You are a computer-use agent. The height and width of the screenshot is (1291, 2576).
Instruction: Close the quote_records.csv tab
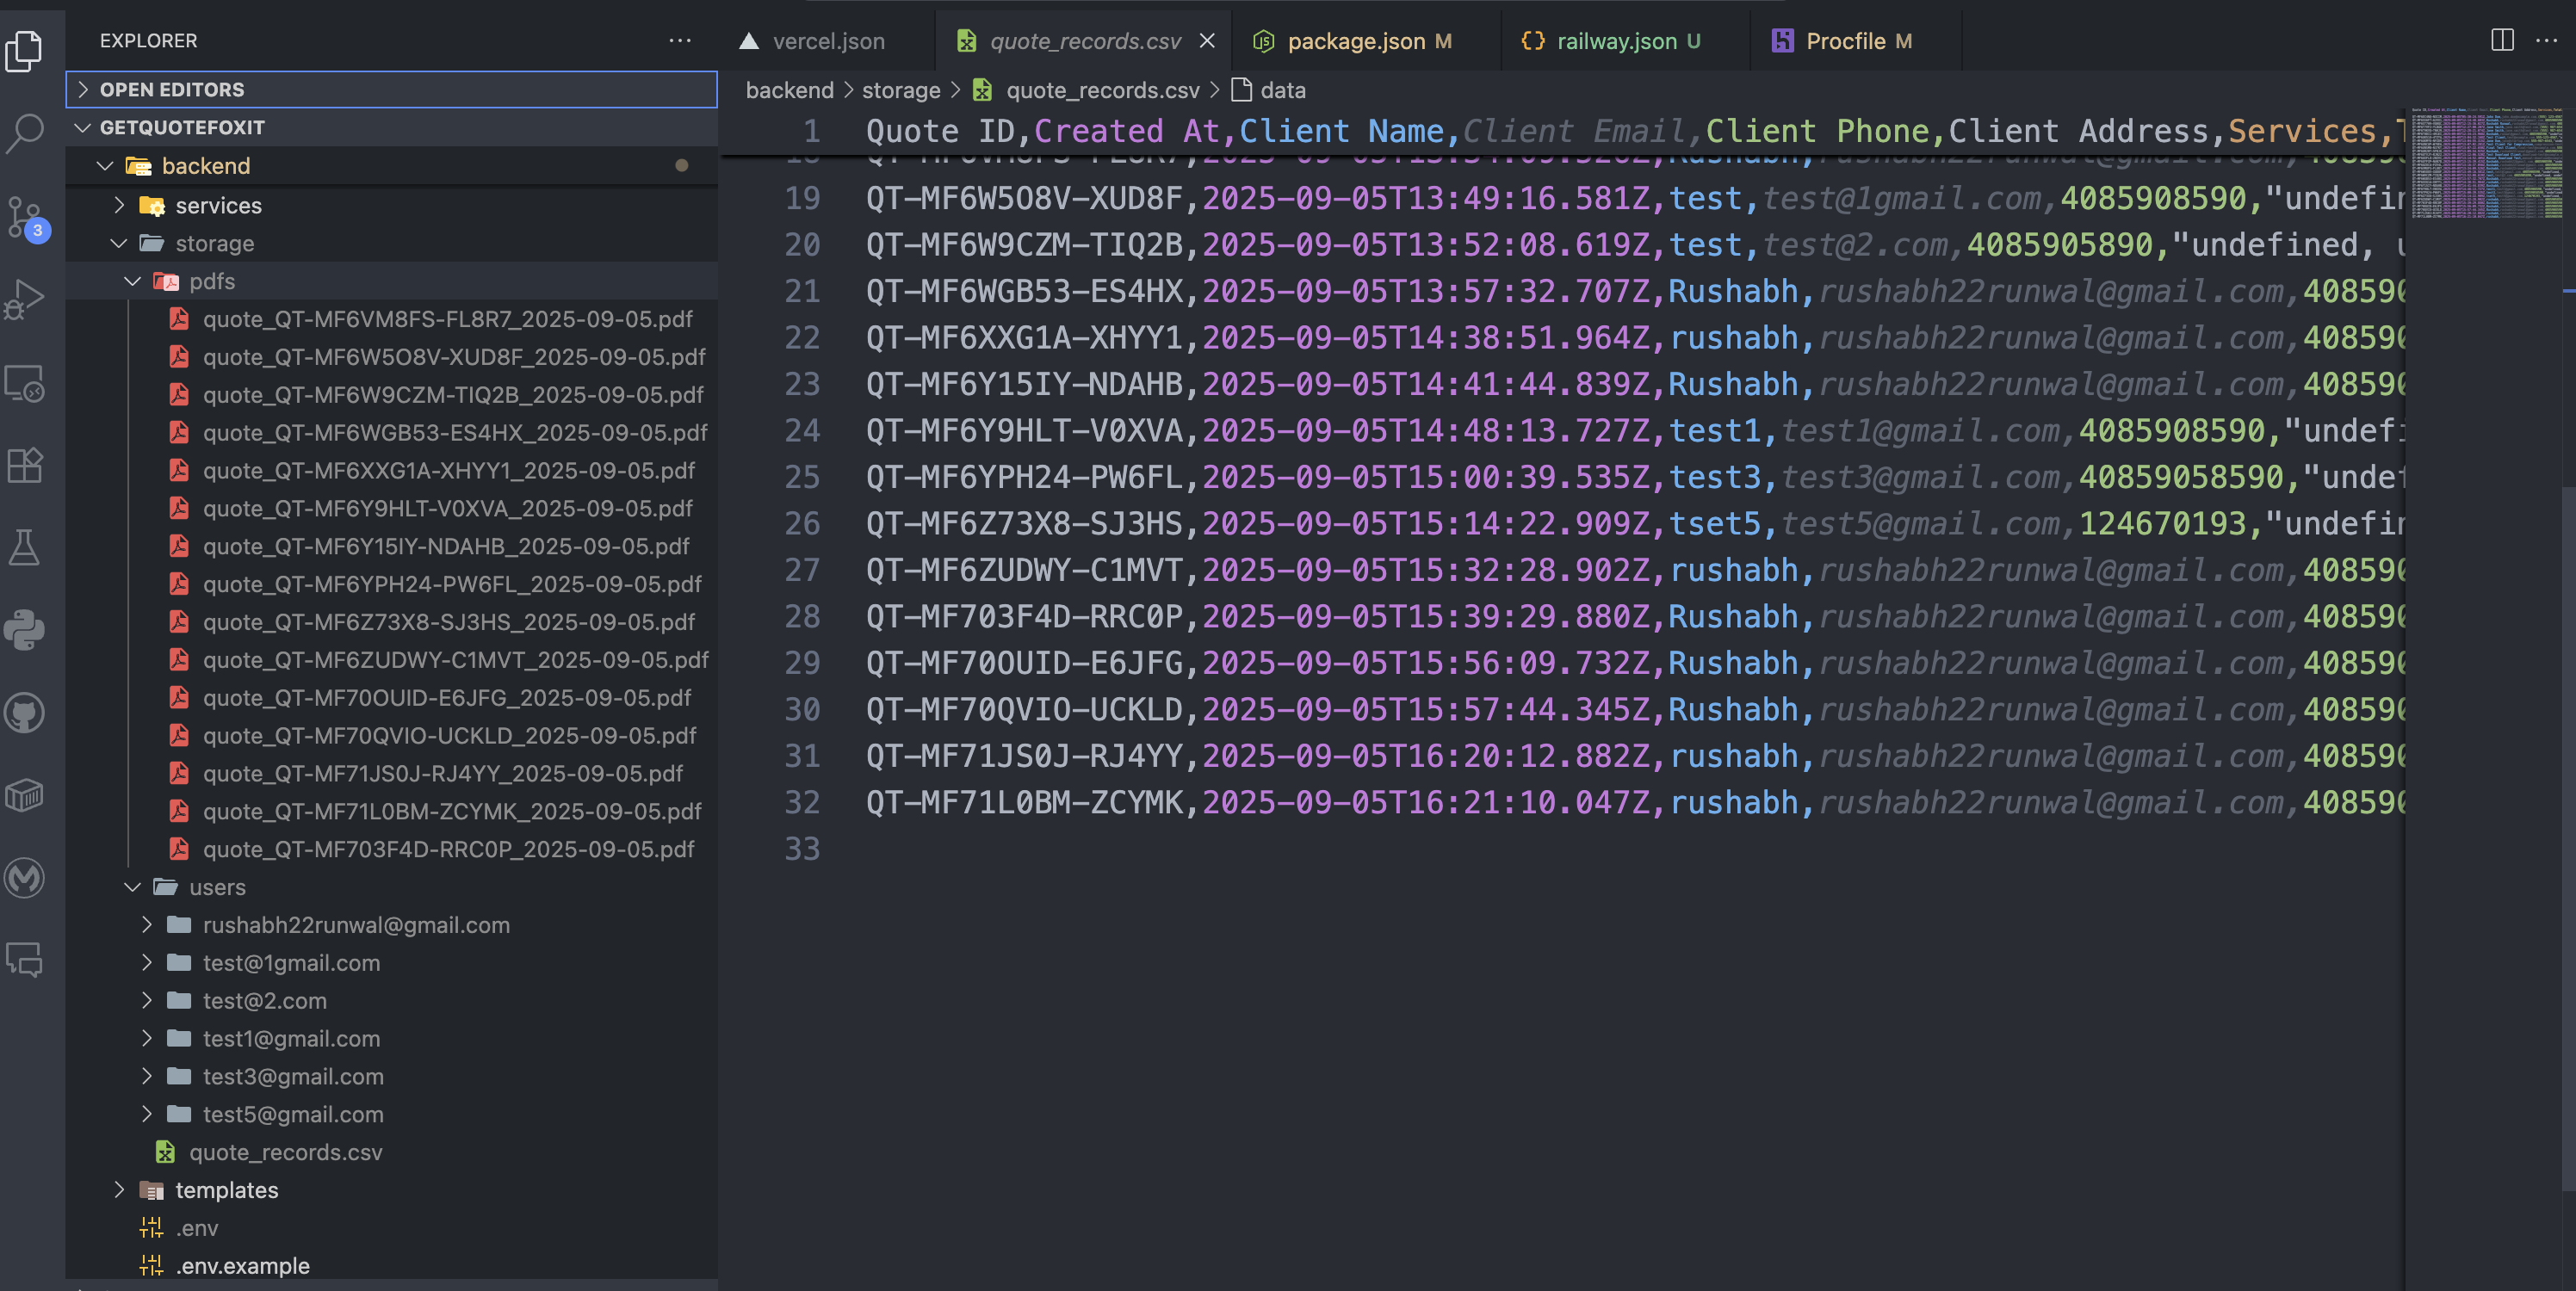tap(1207, 41)
